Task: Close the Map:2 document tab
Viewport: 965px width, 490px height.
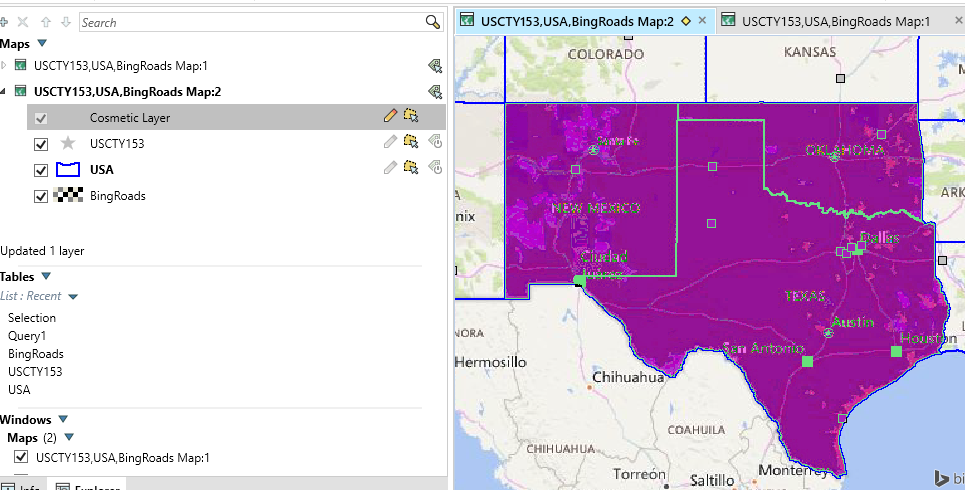Action: [702, 21]
